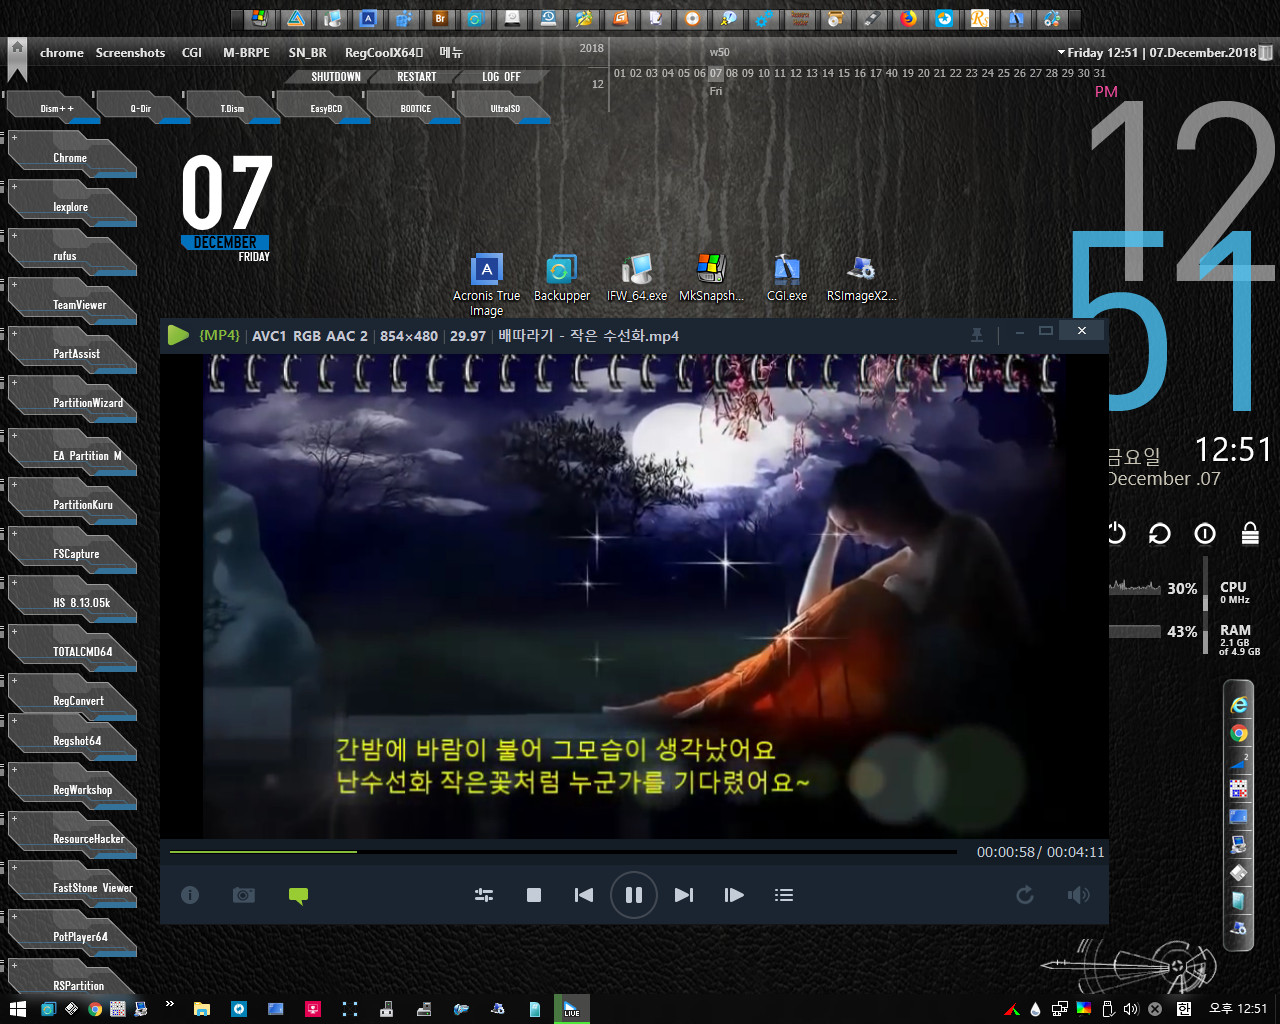The width and height of the screenshot is (1280, 1024).
Task: Expand plus marker above TeamViewer launcher
Action: tap(14, 285)
